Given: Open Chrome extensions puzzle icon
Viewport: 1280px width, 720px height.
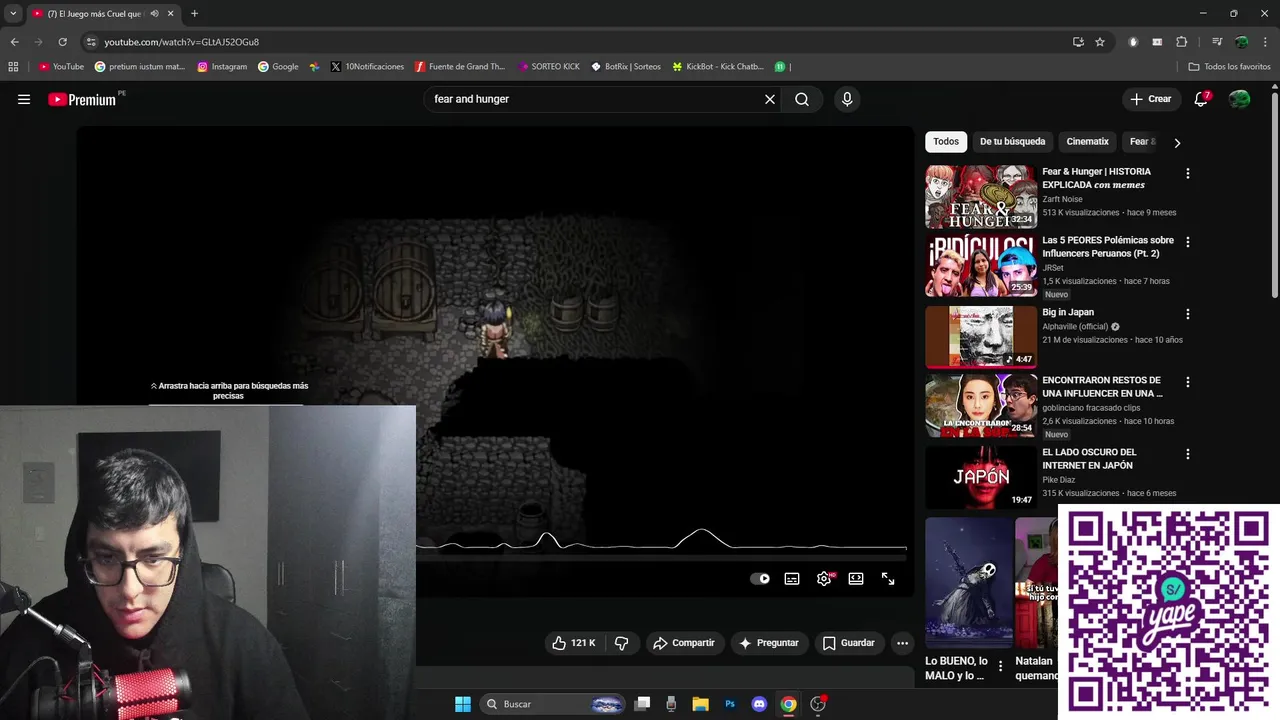Looking at the screenshot, I should pos(1181,42).
